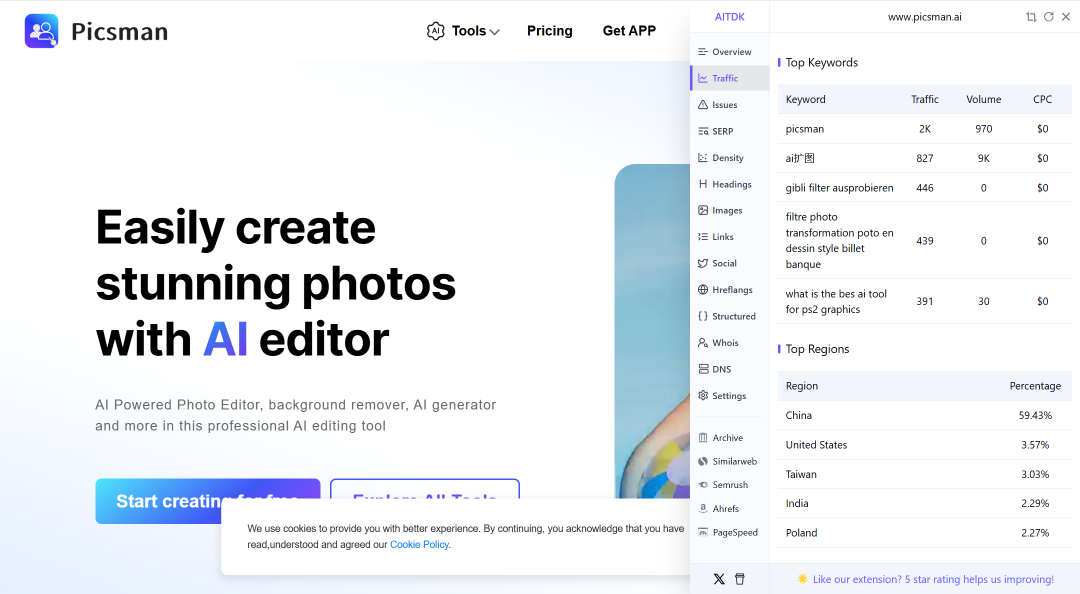Click the Picsman logo icon
The width and height of the screenshot is (1080, 594).
(41, 31)
